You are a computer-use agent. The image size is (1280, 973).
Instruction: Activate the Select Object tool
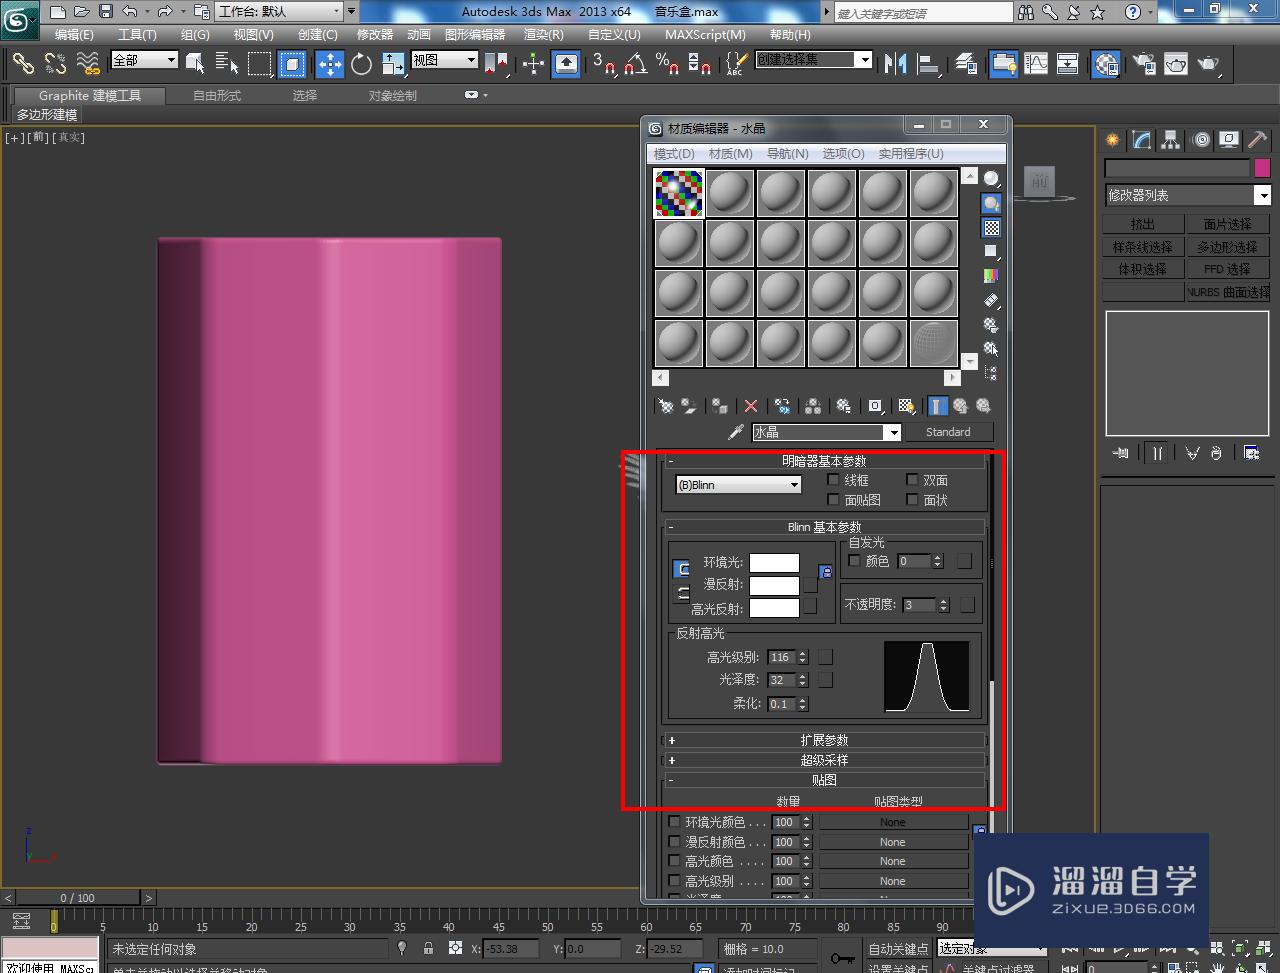click(195, 64)
